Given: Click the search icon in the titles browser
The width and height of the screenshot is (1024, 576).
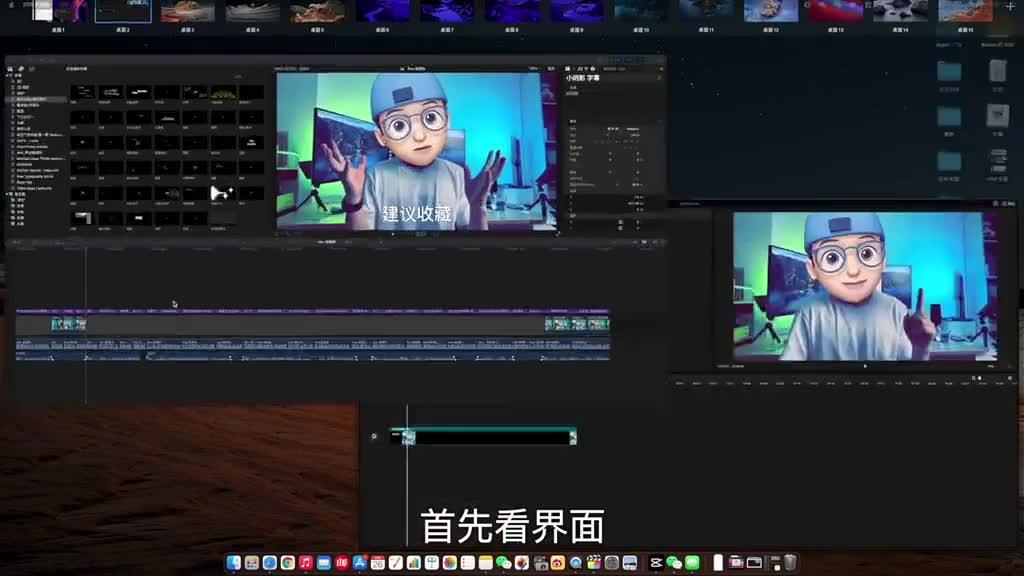Looking at the screenshot, I should [x=238, y=76].
